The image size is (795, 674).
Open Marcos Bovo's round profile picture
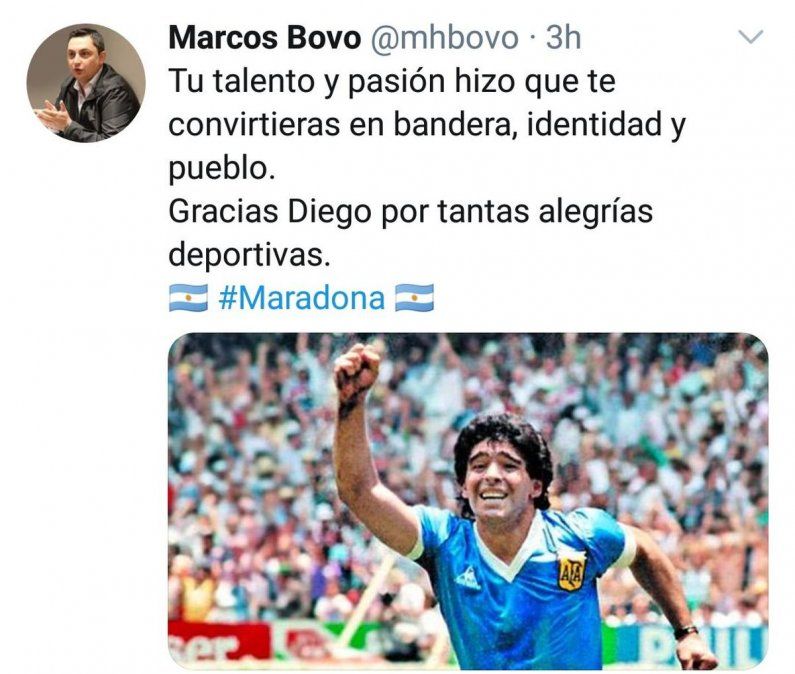click(86, 83)
